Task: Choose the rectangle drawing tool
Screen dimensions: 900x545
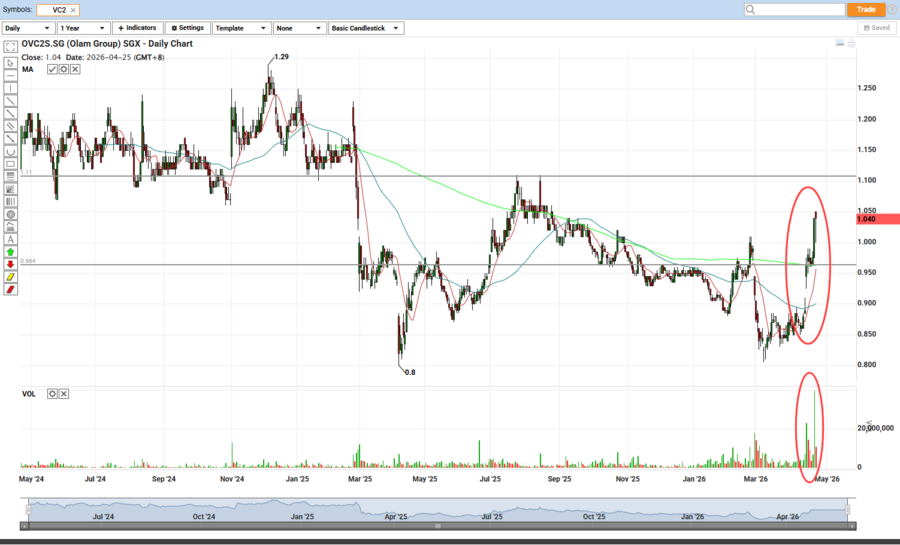Action: [x=11, y=163]
